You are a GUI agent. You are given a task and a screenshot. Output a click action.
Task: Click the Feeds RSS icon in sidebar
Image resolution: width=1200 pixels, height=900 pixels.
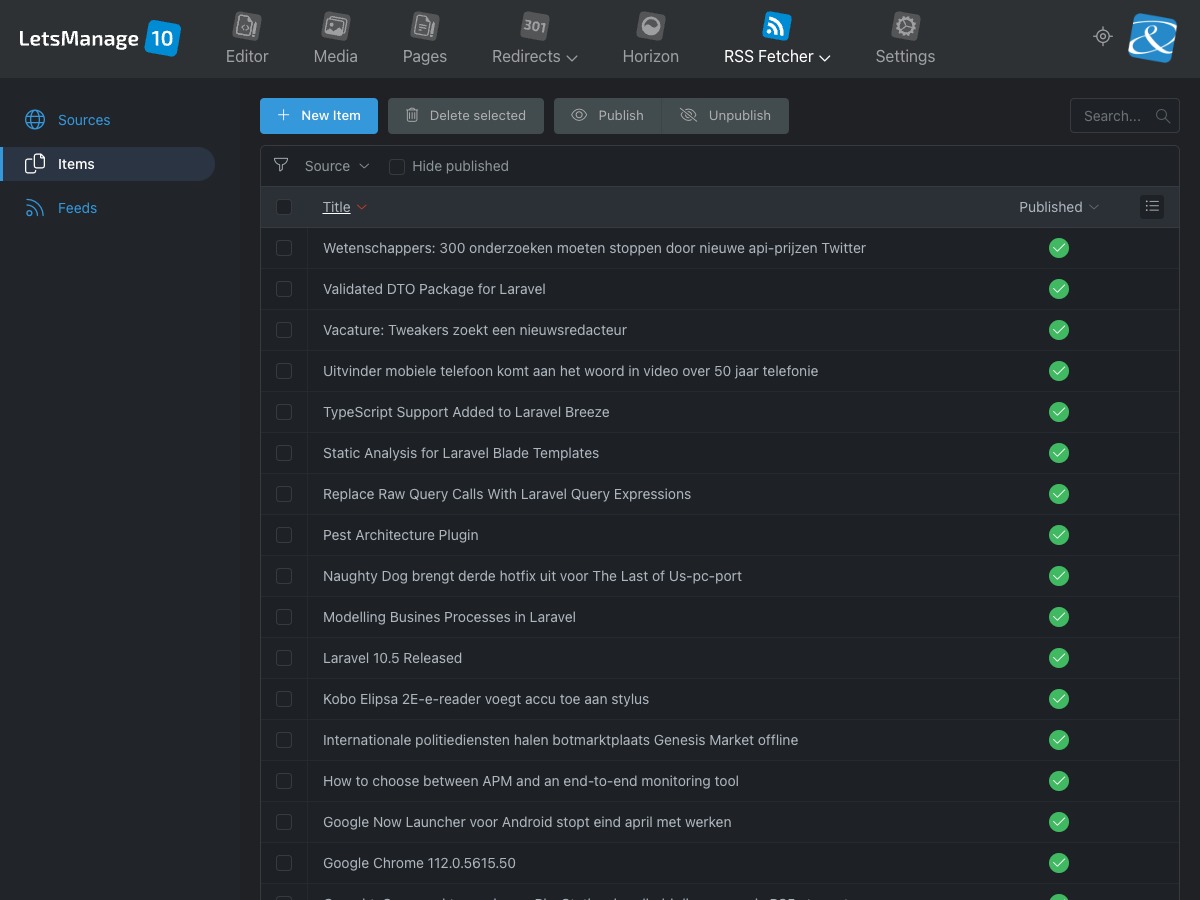[x=35, y=208]
